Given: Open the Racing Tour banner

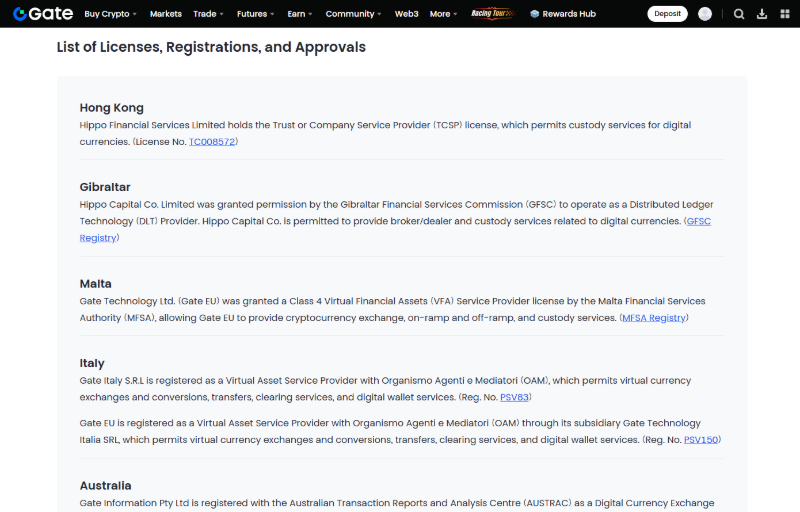Looking at the screenshot, I should (x=492, y=14).
